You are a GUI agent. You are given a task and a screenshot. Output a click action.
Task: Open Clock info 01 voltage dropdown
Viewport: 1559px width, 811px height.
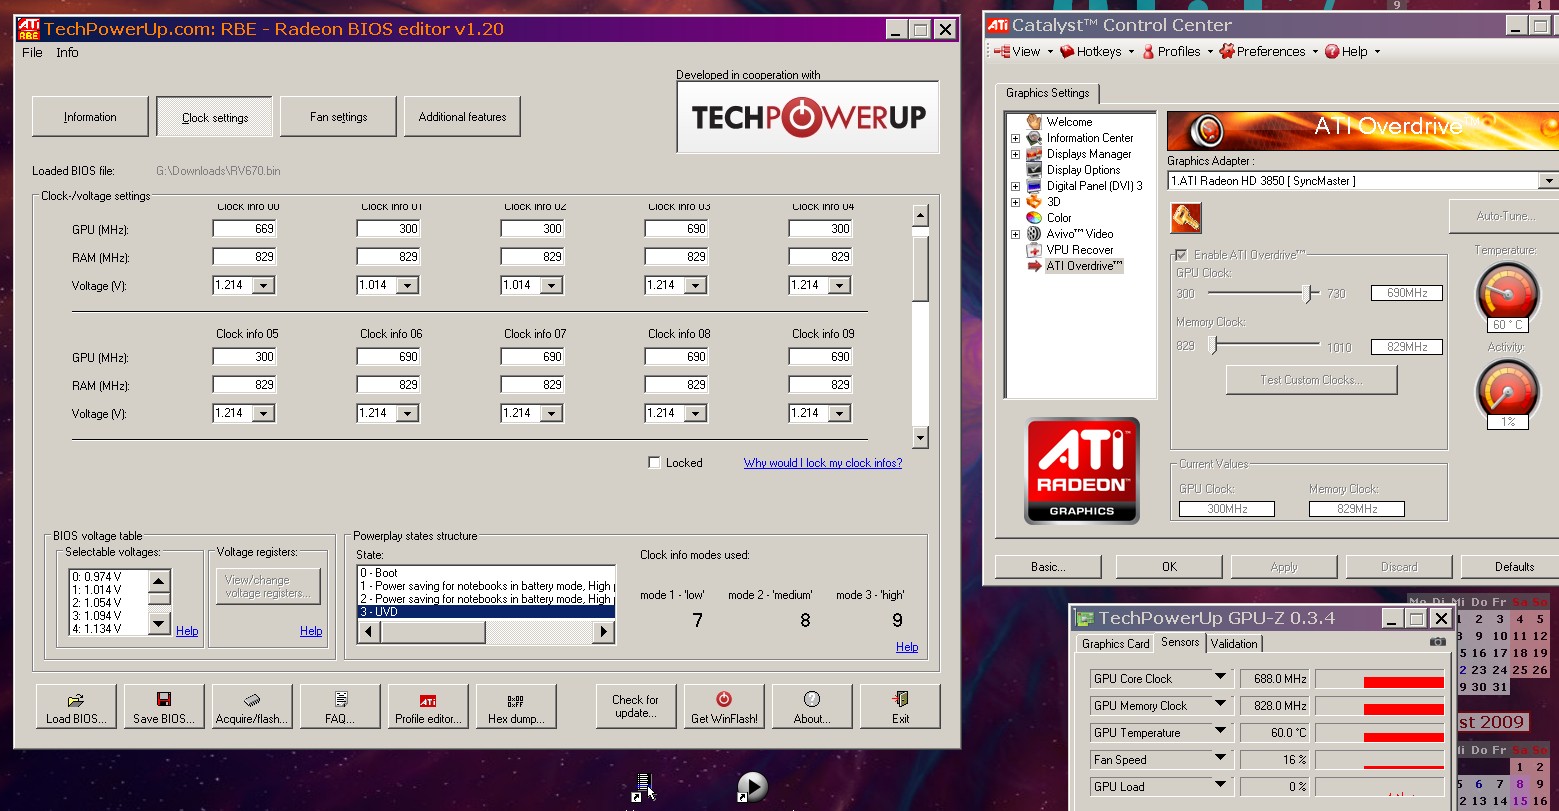tap(408, 285)
